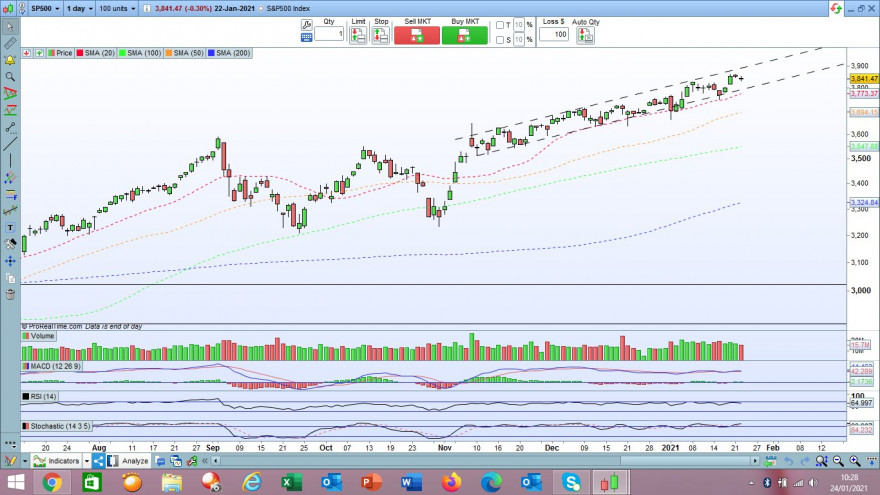Click the horizontal scrollbar left arrow
Screen dimensions: 880x495
point(216,461)
